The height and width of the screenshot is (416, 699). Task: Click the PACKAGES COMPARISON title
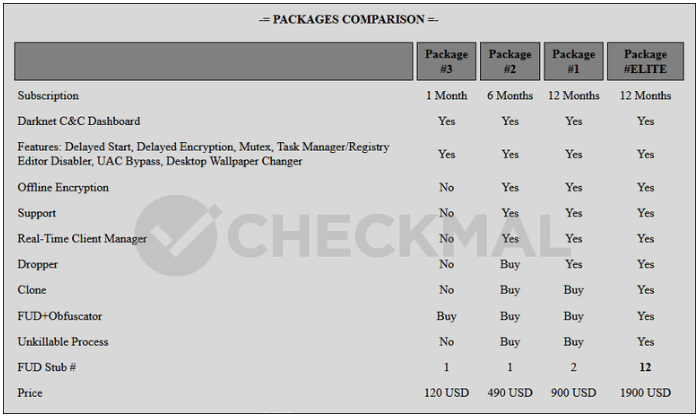[349, 19]
